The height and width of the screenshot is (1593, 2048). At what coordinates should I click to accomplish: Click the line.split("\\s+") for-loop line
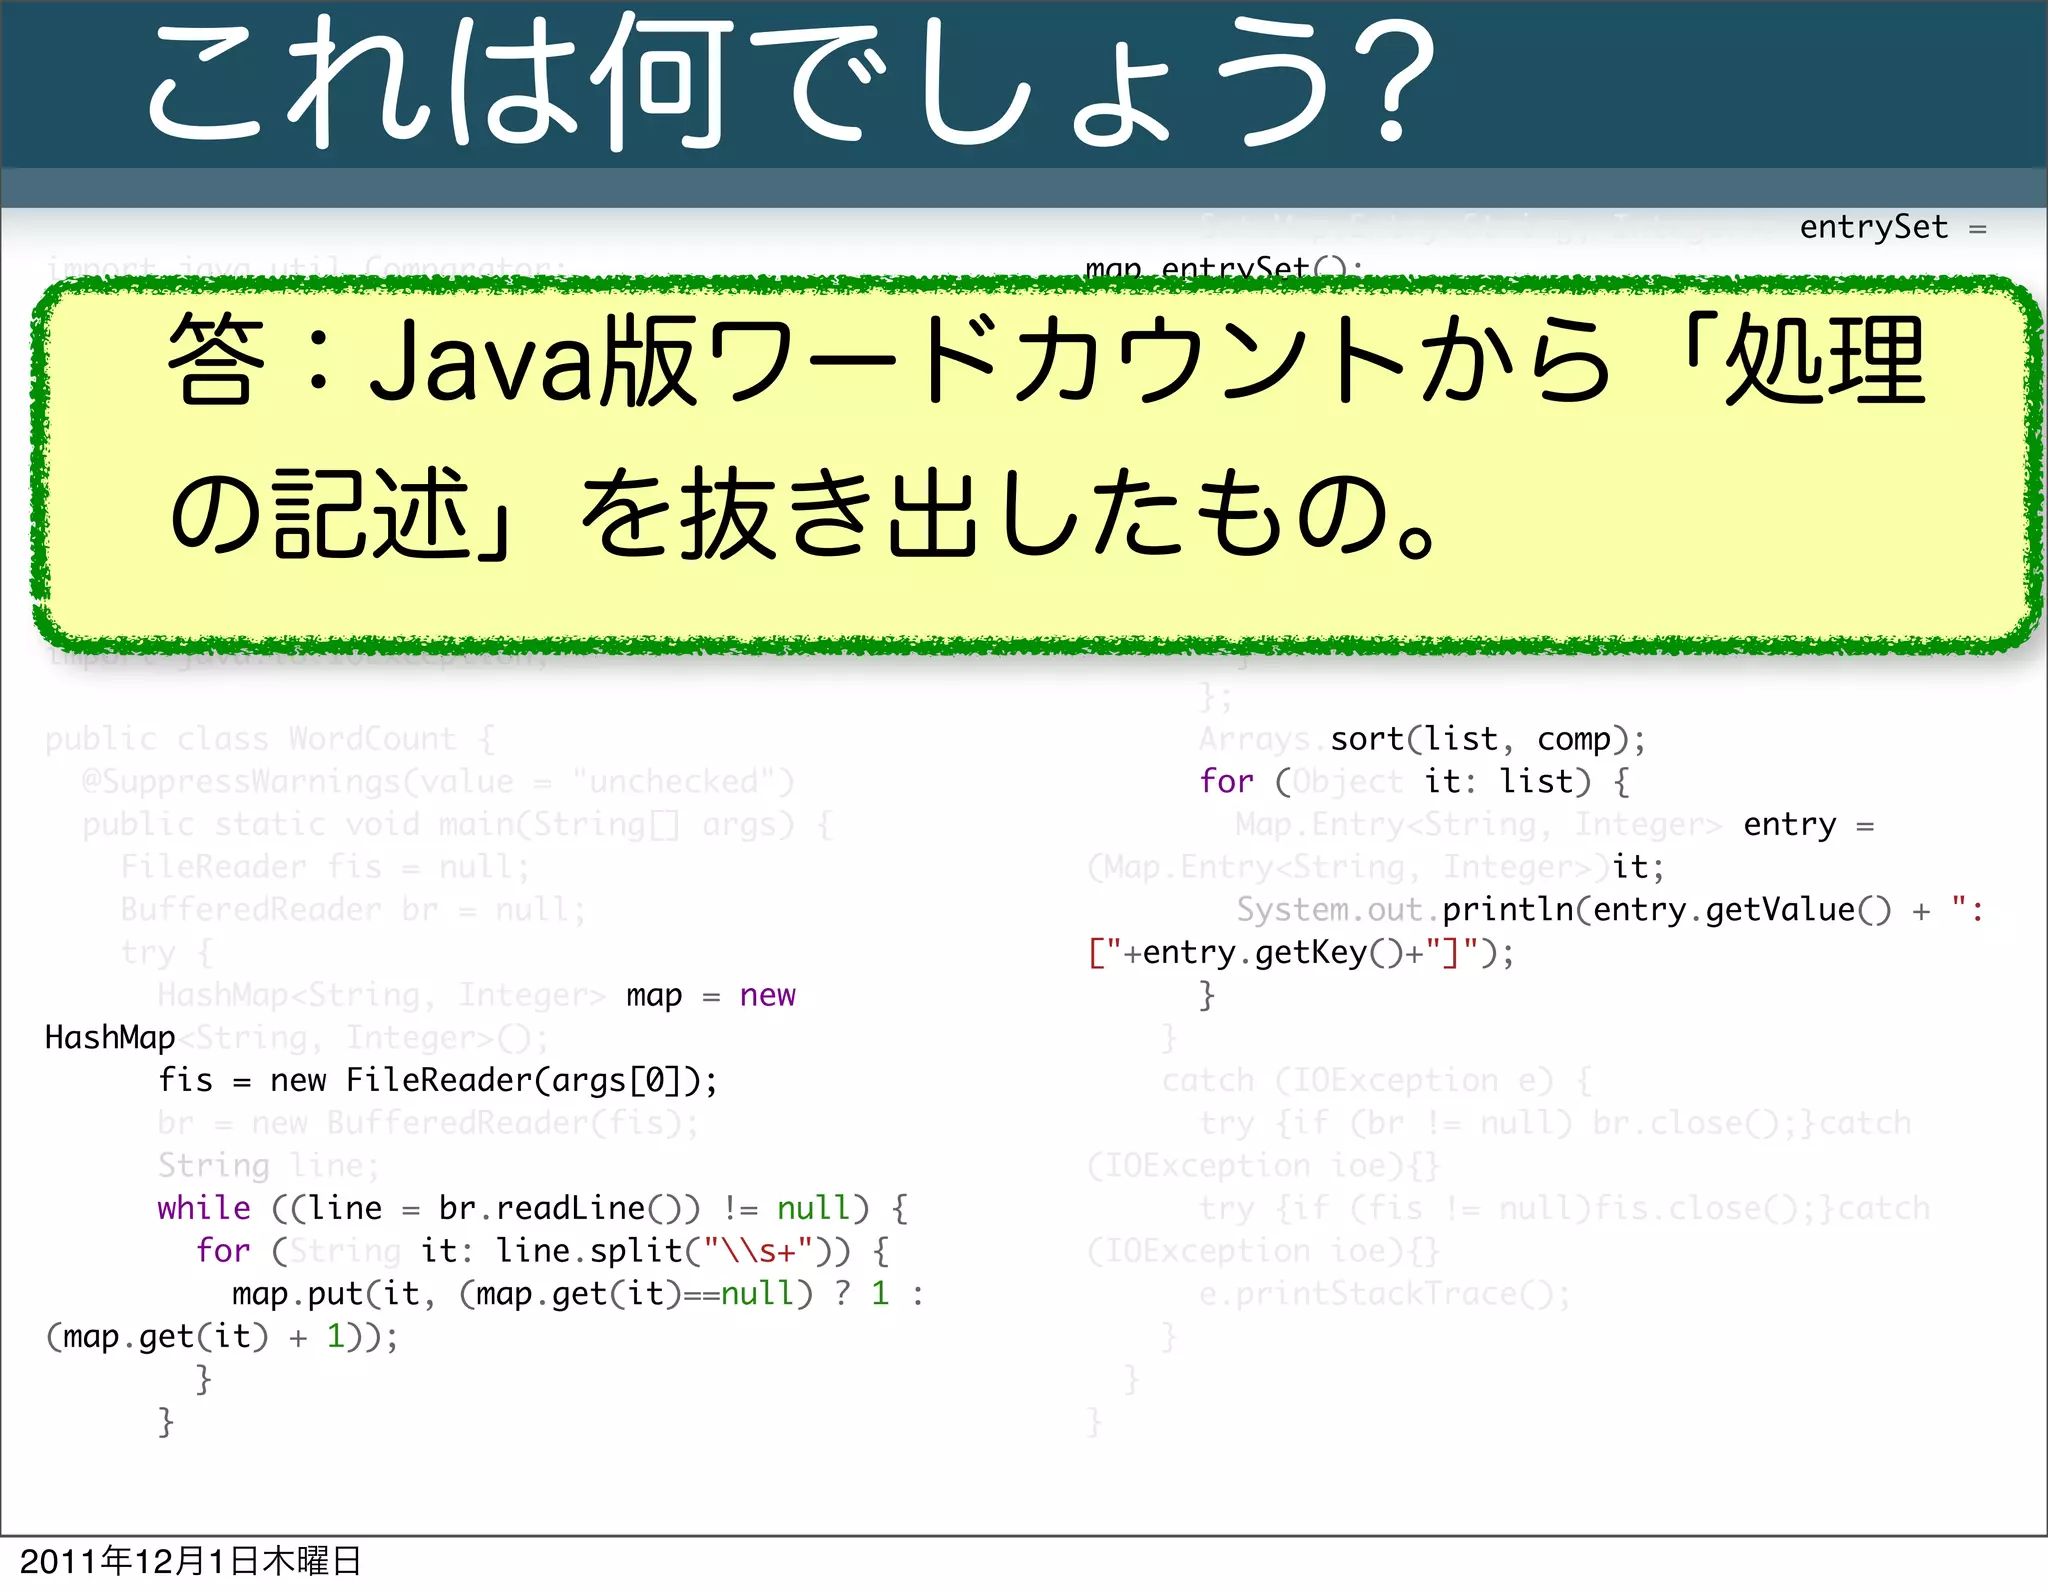click(542, 1252)
